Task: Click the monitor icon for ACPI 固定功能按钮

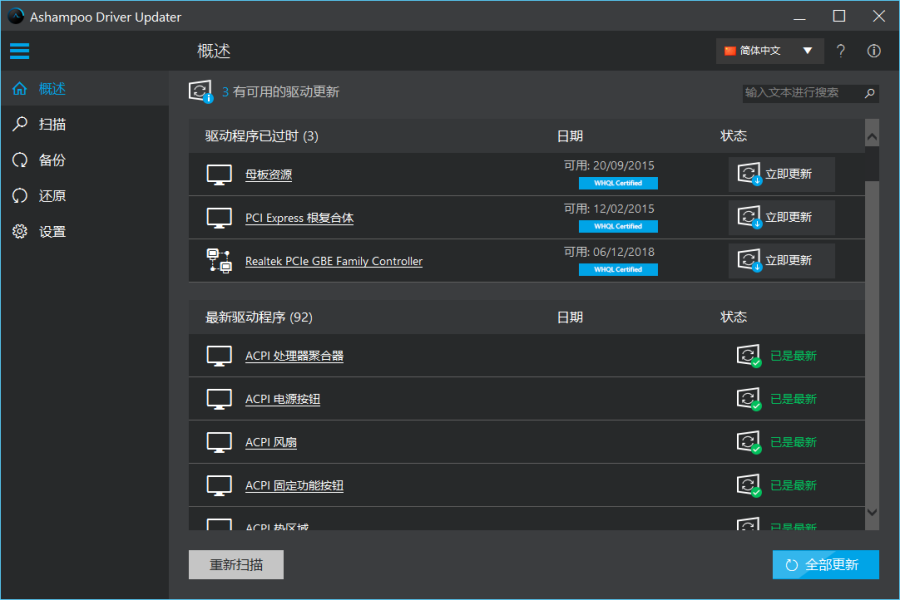Action: (x=219, y=486)
